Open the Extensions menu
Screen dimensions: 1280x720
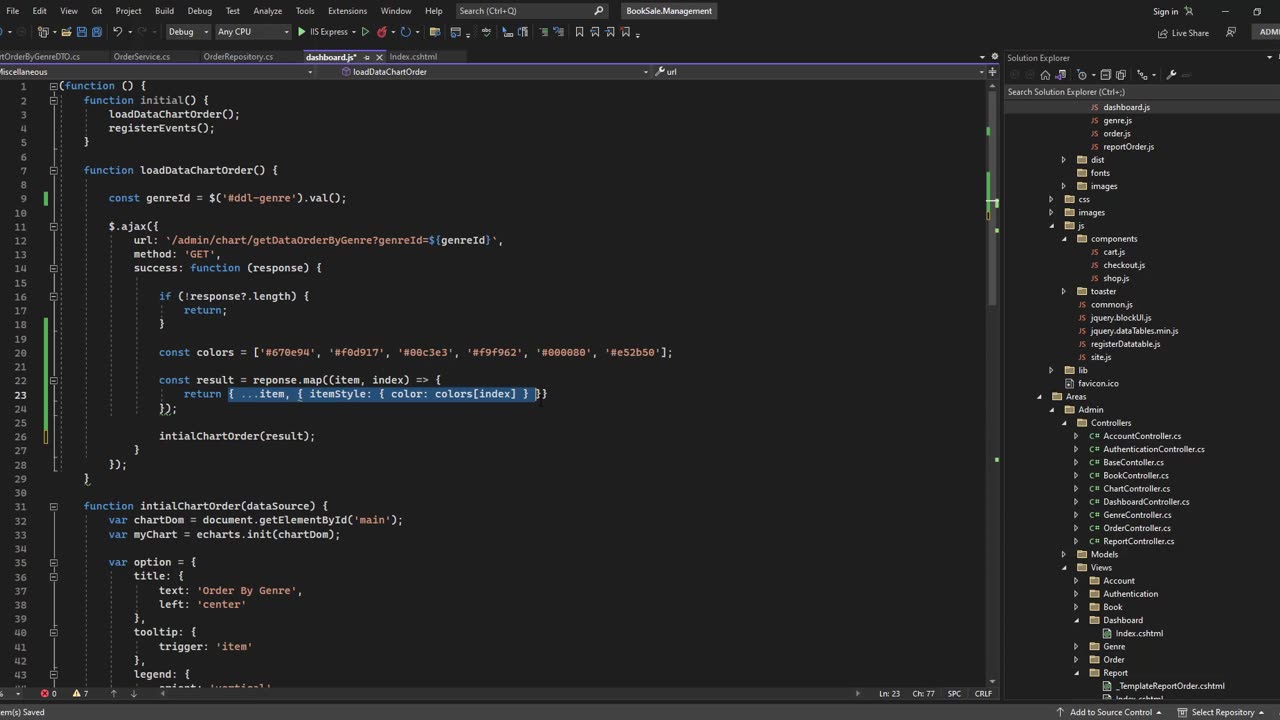347,11
